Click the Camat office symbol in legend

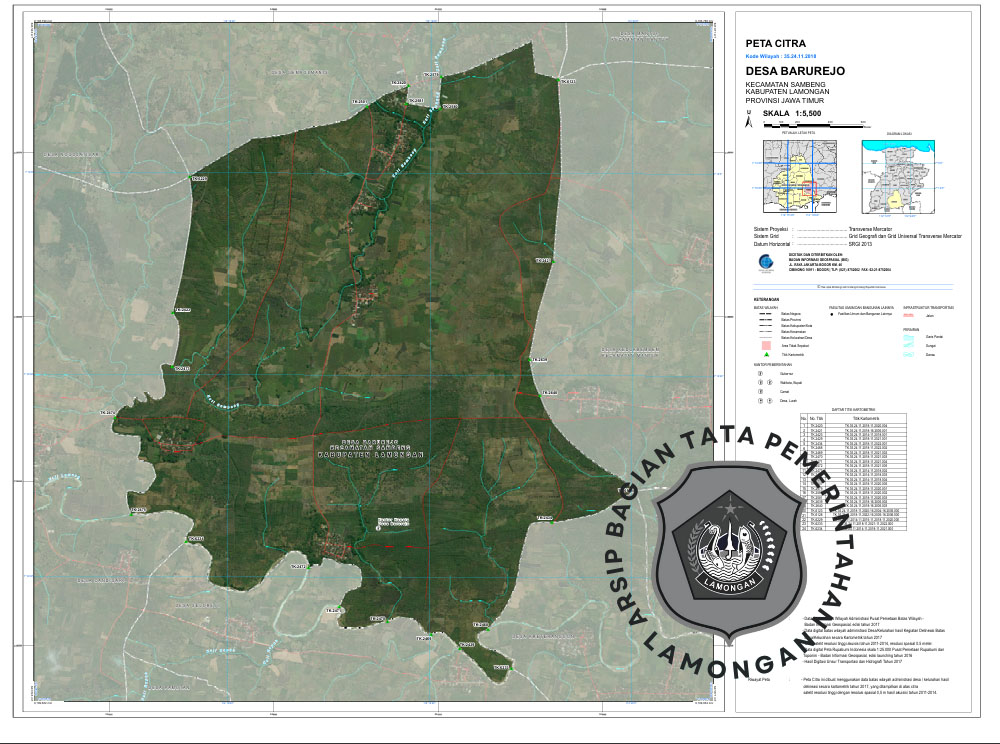pyautogui.click(x=759, y=391)
